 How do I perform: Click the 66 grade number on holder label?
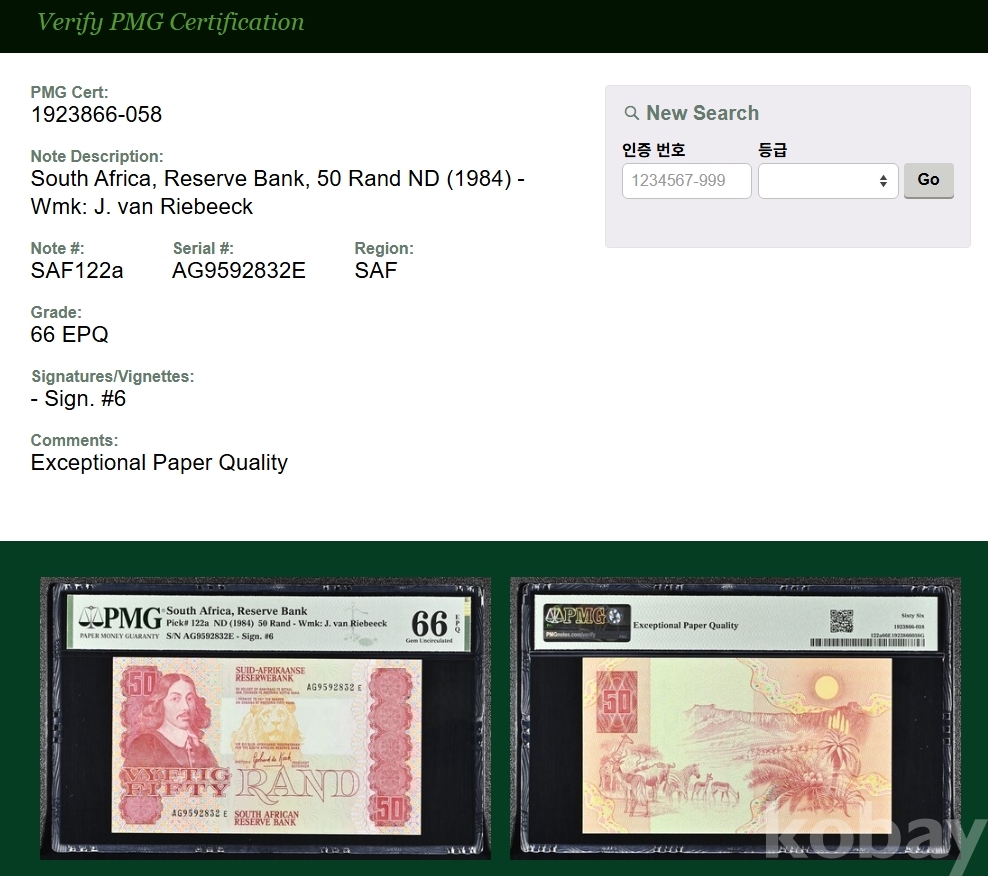429,624
